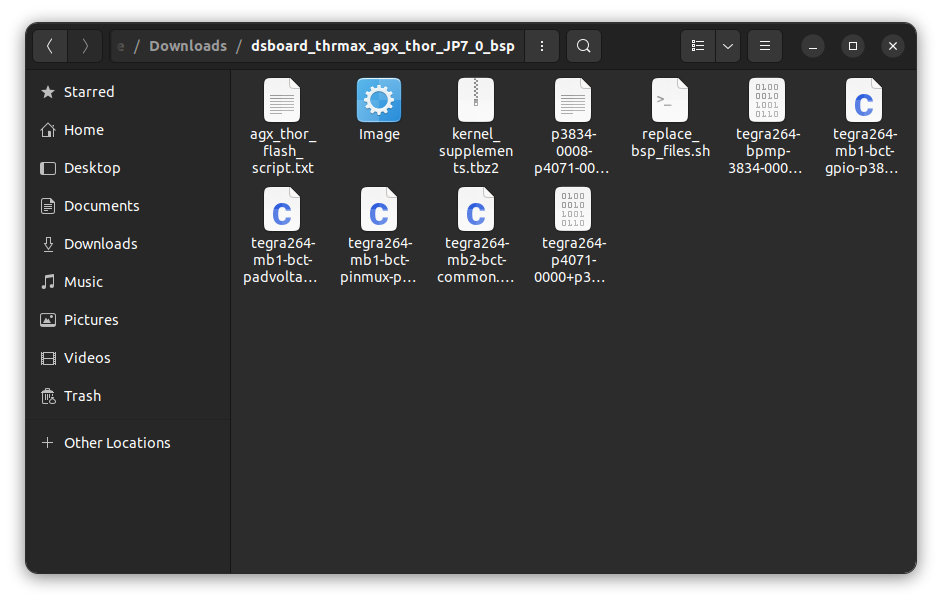Open the hamburger main menu

(764, 45)
